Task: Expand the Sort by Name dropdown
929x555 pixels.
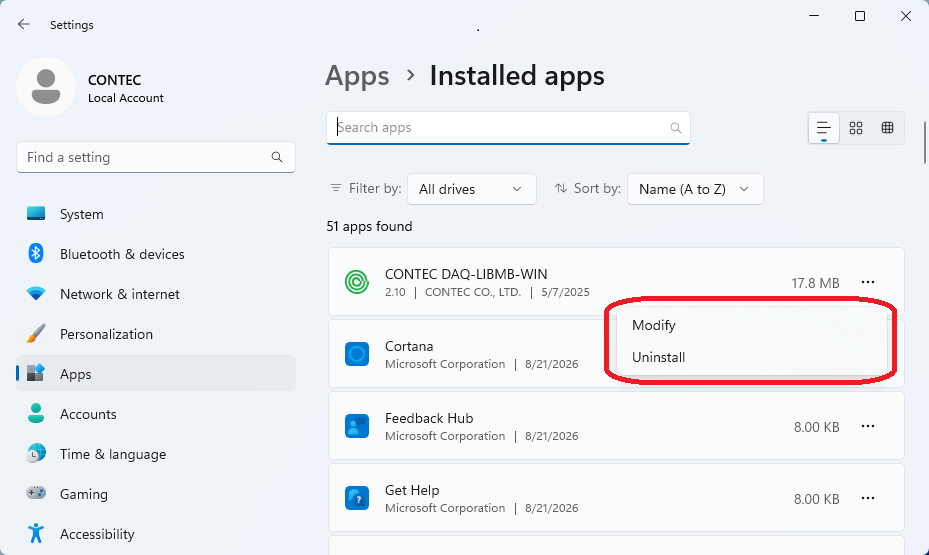Action: (x=695, y=189)
